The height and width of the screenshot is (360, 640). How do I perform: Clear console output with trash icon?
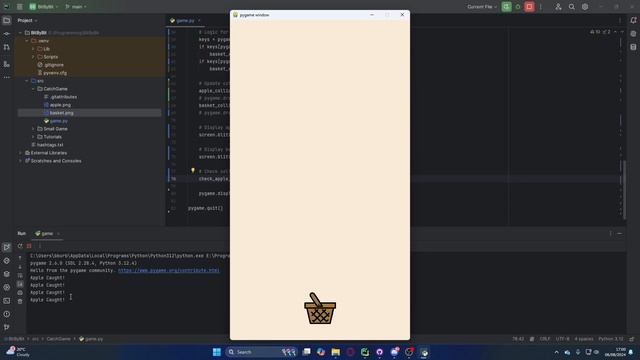point(20,301)
